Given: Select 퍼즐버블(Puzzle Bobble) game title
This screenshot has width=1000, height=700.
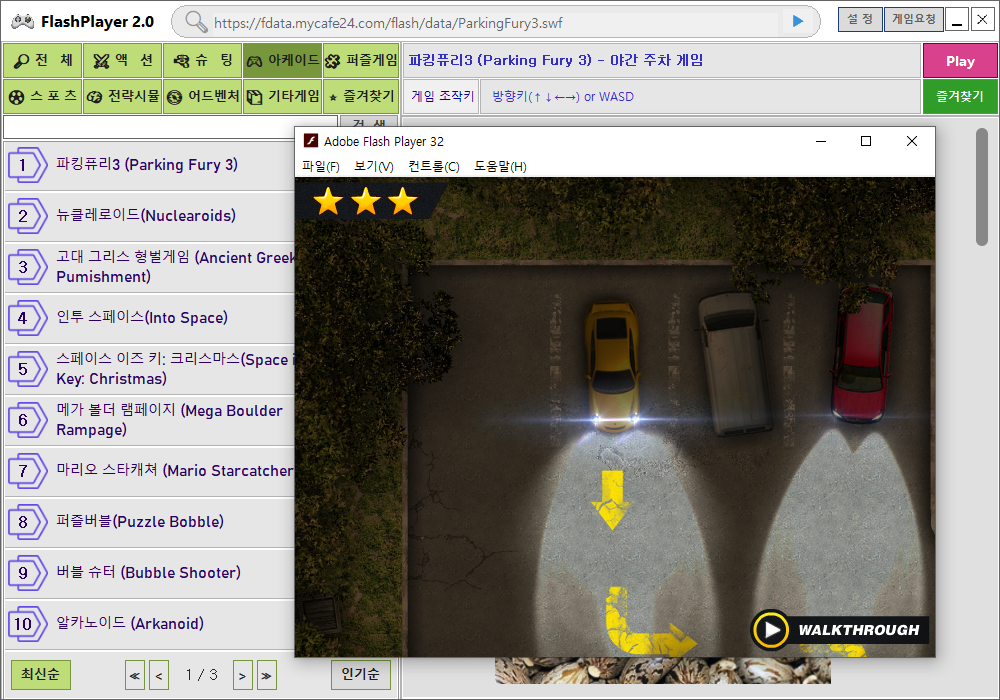Looking at the screenshot, I should [x=140, y=521].
